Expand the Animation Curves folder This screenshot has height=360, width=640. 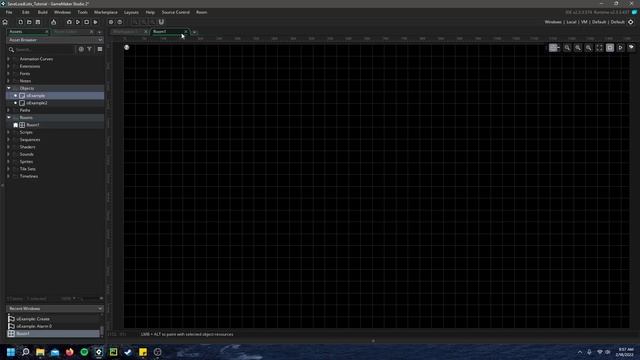click(9, 59)
